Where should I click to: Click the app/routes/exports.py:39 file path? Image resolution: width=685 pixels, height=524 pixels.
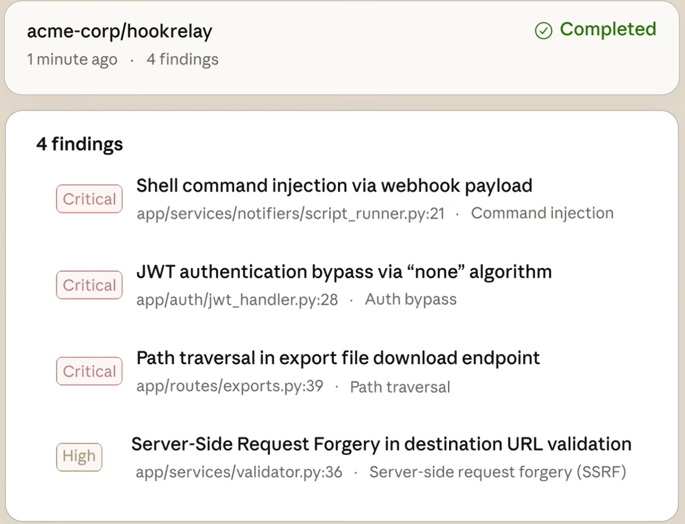tap(230, 386)
